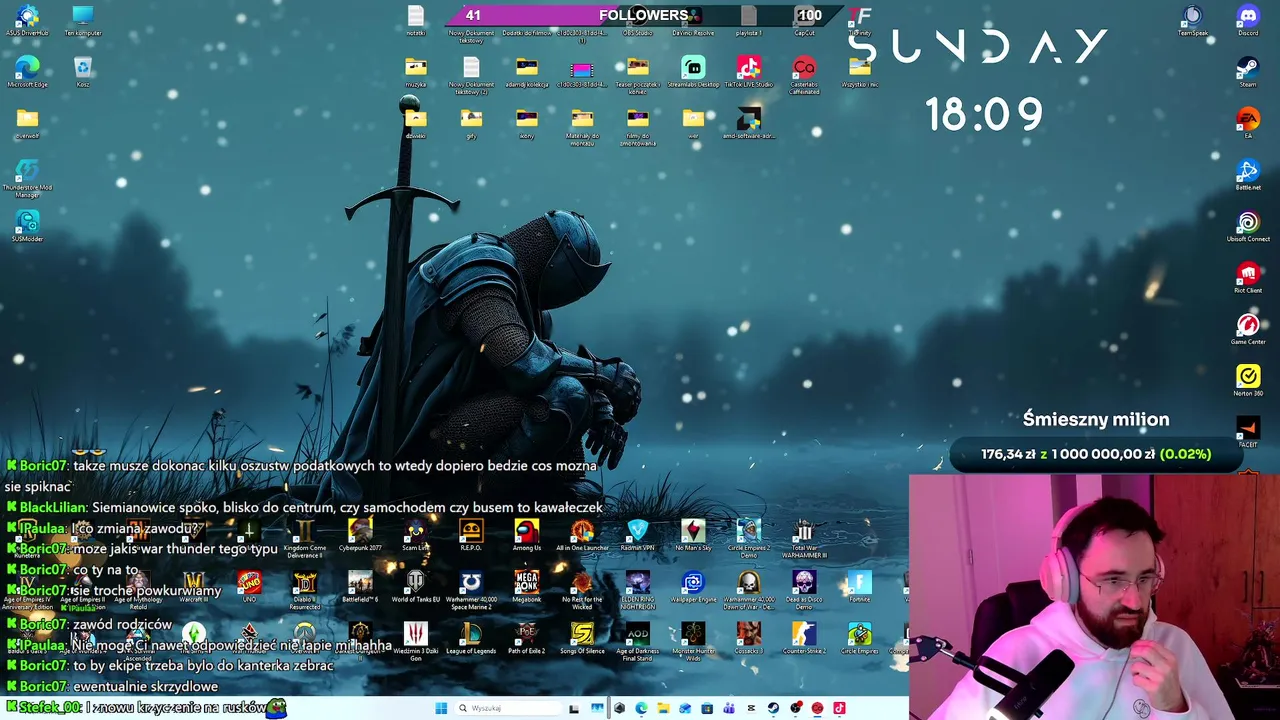
Task: Select the TikTok LIVE Studio shortcut
Action: pyautogui.click(x=748, y=72)
